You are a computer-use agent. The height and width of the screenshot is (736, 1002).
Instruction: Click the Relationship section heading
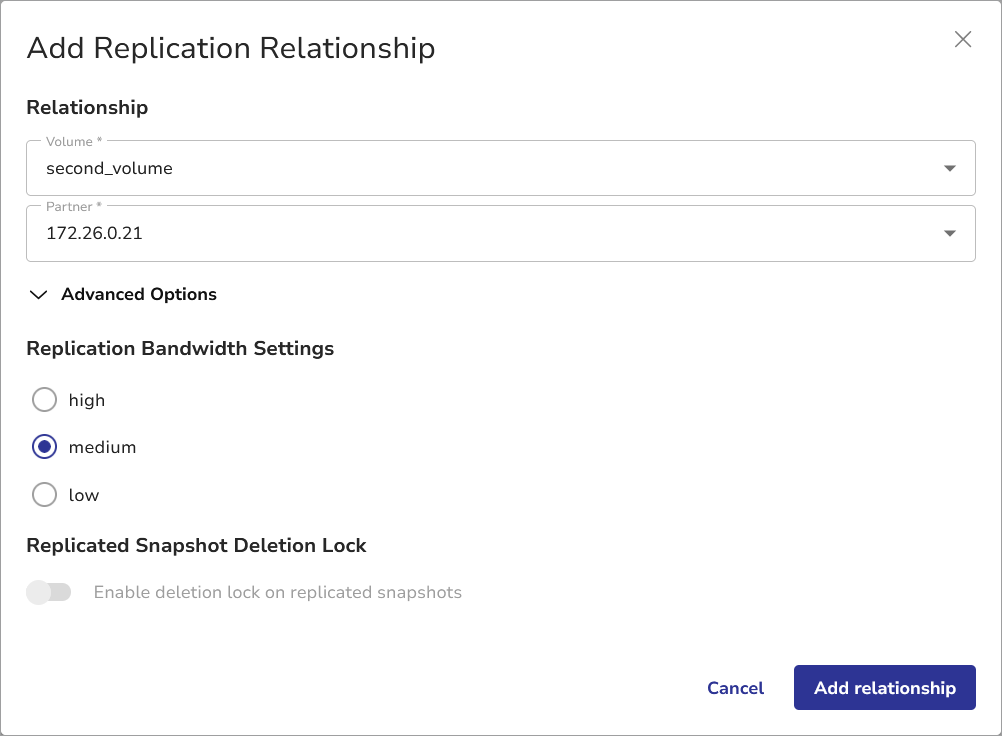point(87,107)
